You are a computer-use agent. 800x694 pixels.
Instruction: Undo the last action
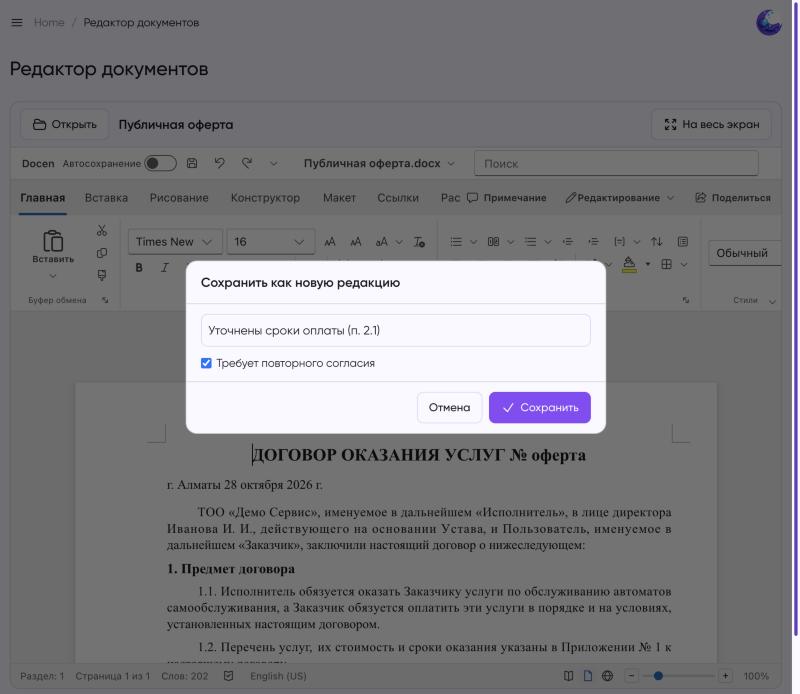click(219, 163)
